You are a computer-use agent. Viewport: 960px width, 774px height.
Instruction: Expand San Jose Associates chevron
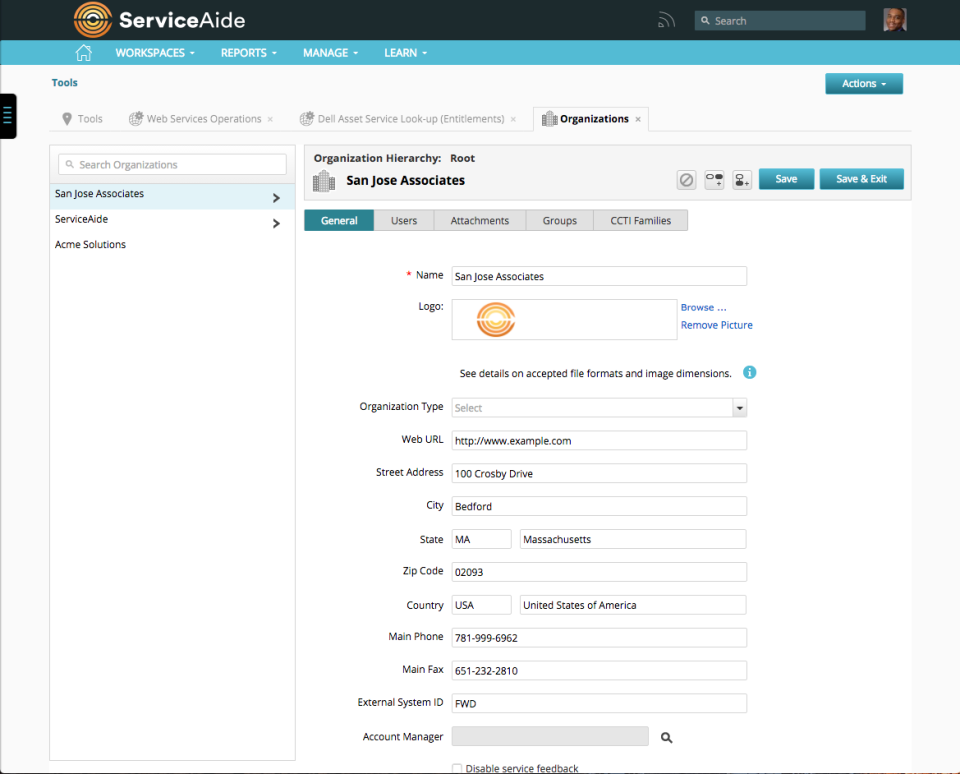(276, 198)
